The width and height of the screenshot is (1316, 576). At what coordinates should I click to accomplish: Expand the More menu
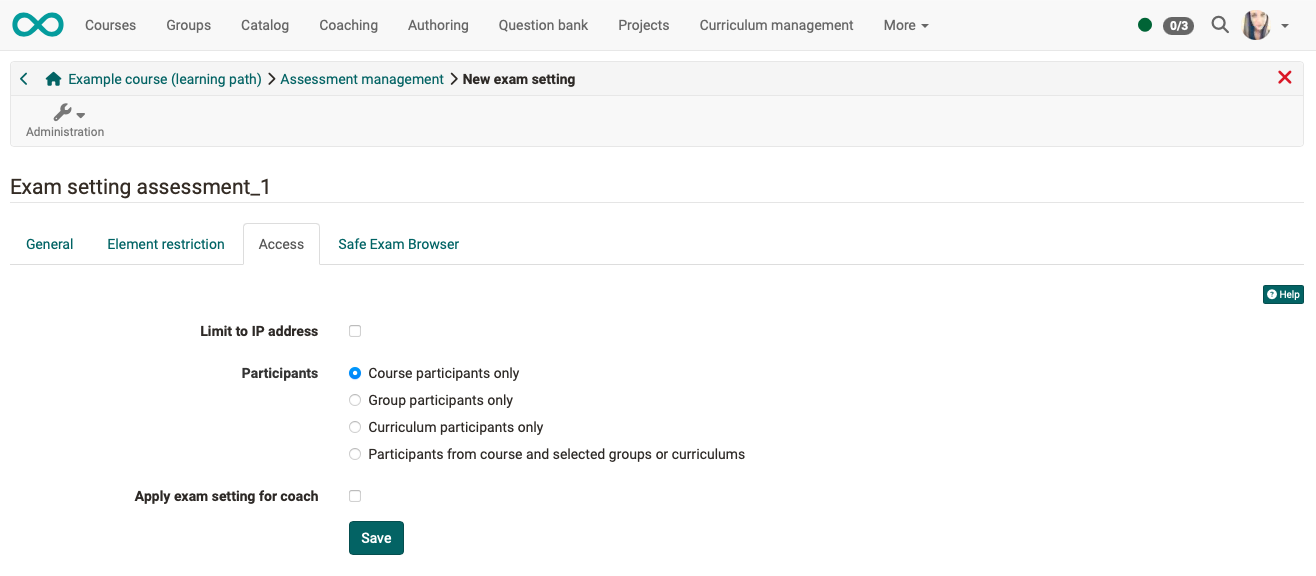coord(903,24)
